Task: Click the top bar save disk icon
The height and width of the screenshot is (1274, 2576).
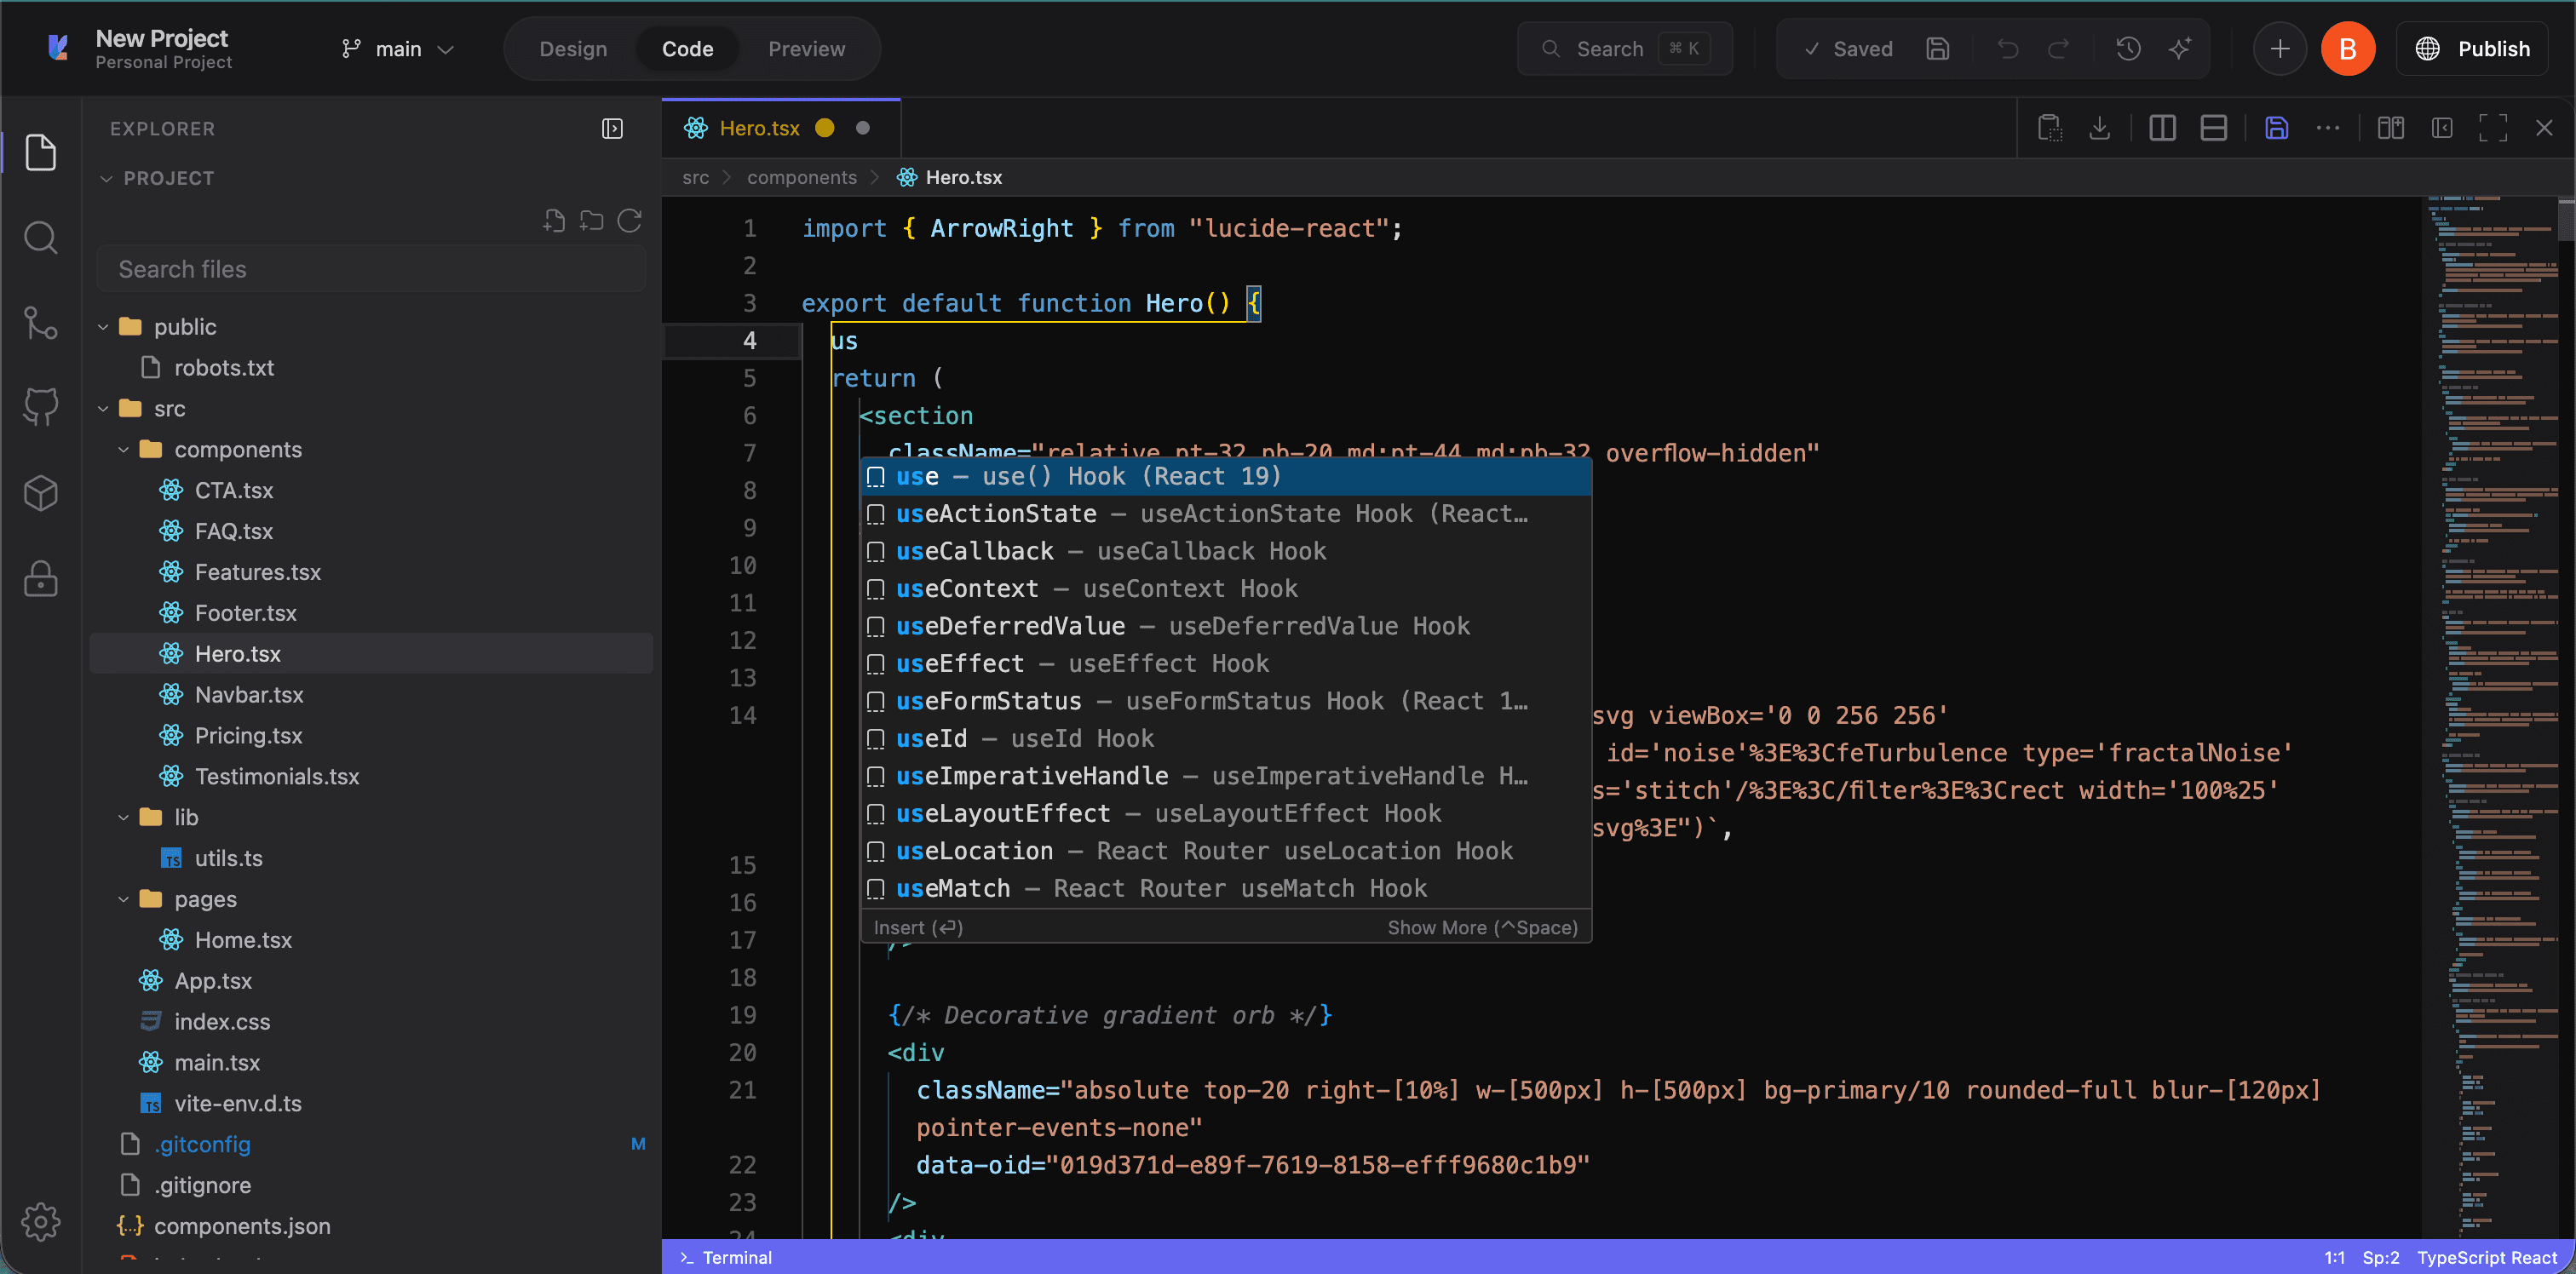Action: (x=1937, y=49)
